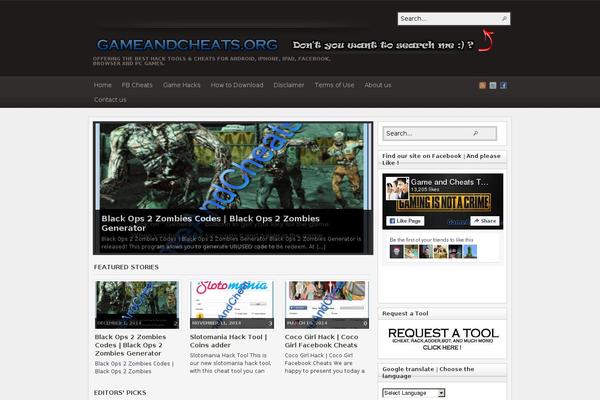Click the GAMEANDCHEATS.ORG site logo
Screen dimensions: 600x400
pyautogui.click(x=187, y=45)
